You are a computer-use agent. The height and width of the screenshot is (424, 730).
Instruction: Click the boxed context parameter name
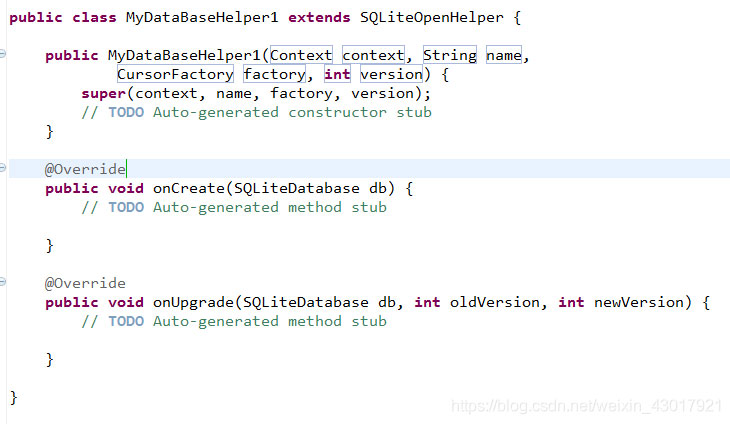373,55
